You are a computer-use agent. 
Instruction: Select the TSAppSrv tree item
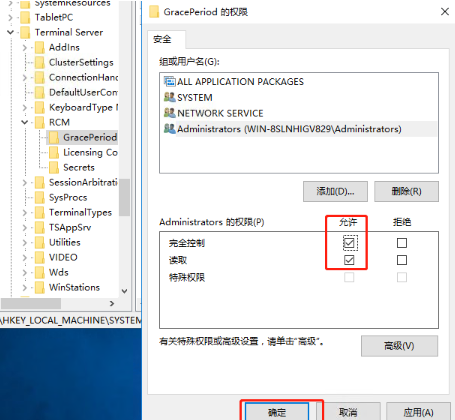(x=70, y=227)
